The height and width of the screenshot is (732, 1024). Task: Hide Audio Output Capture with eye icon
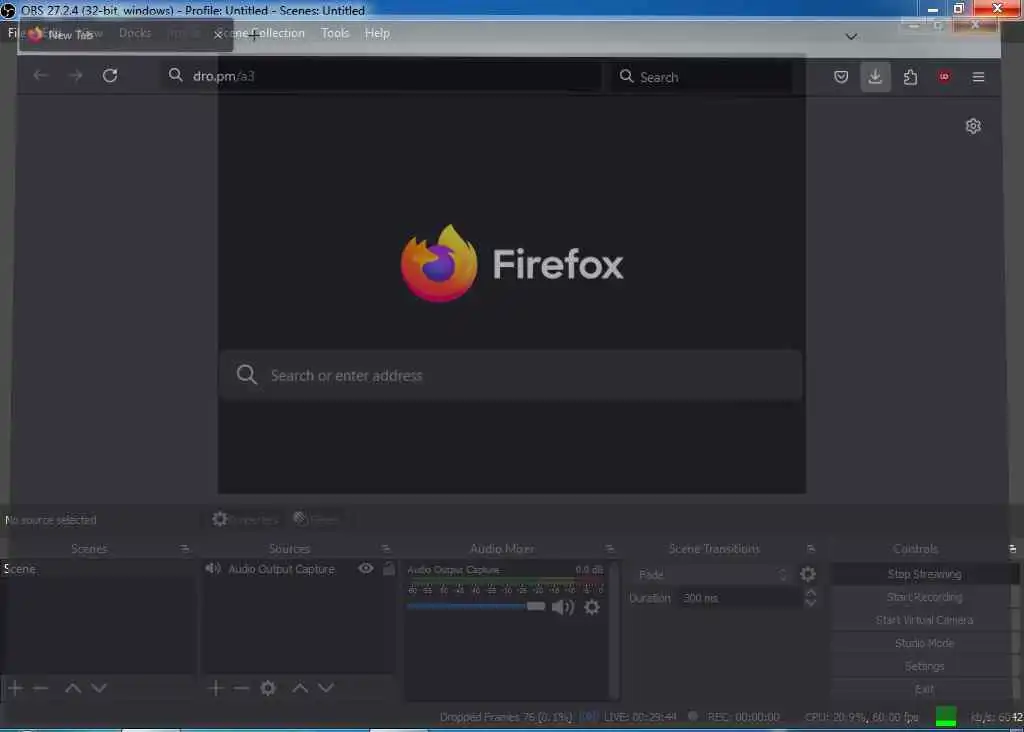(366, 568)
